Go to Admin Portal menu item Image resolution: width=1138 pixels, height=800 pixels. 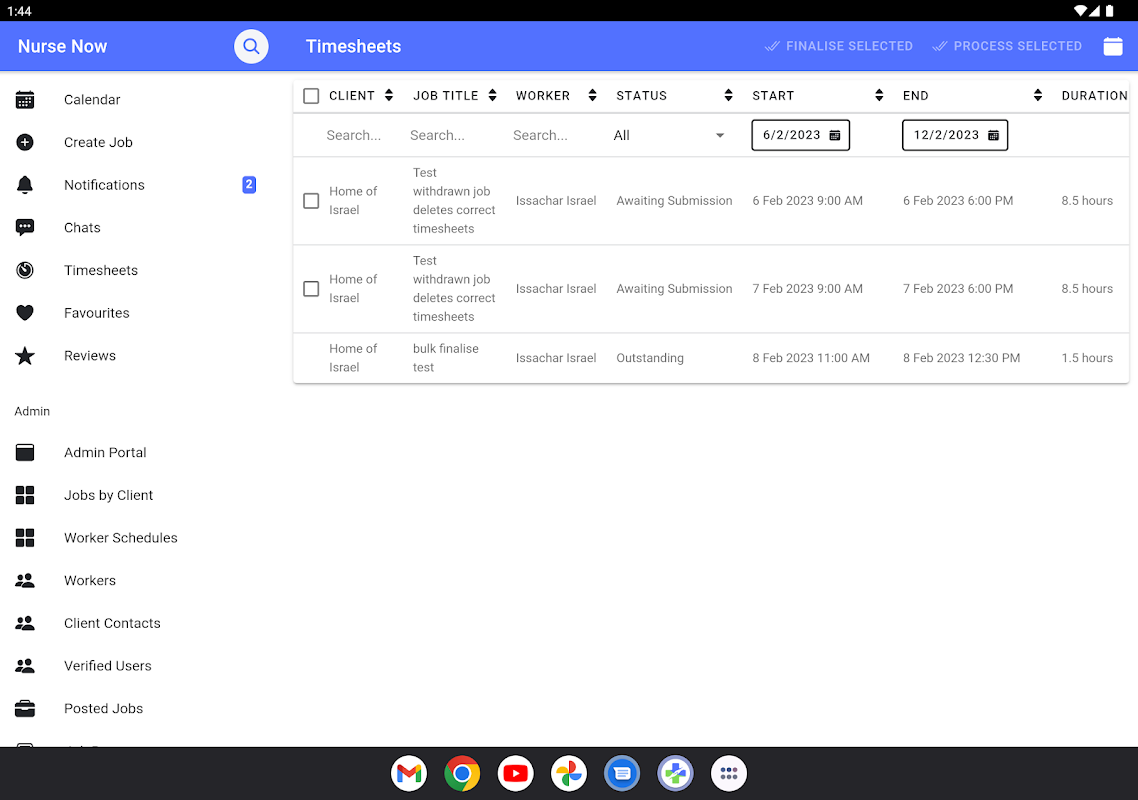105,453
